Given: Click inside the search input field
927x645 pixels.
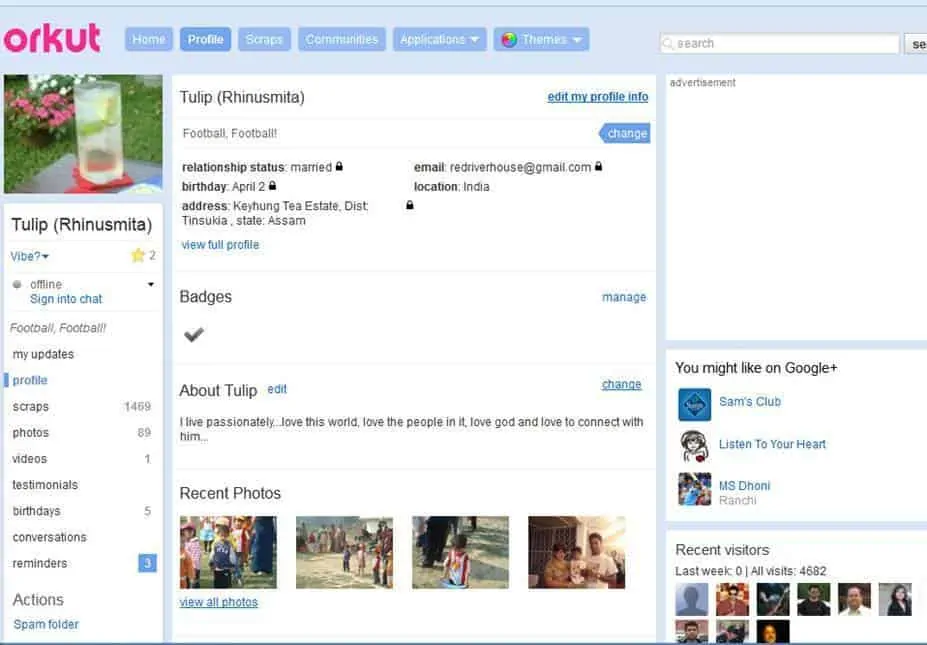Looking at the screenshot, I should 780,44.
